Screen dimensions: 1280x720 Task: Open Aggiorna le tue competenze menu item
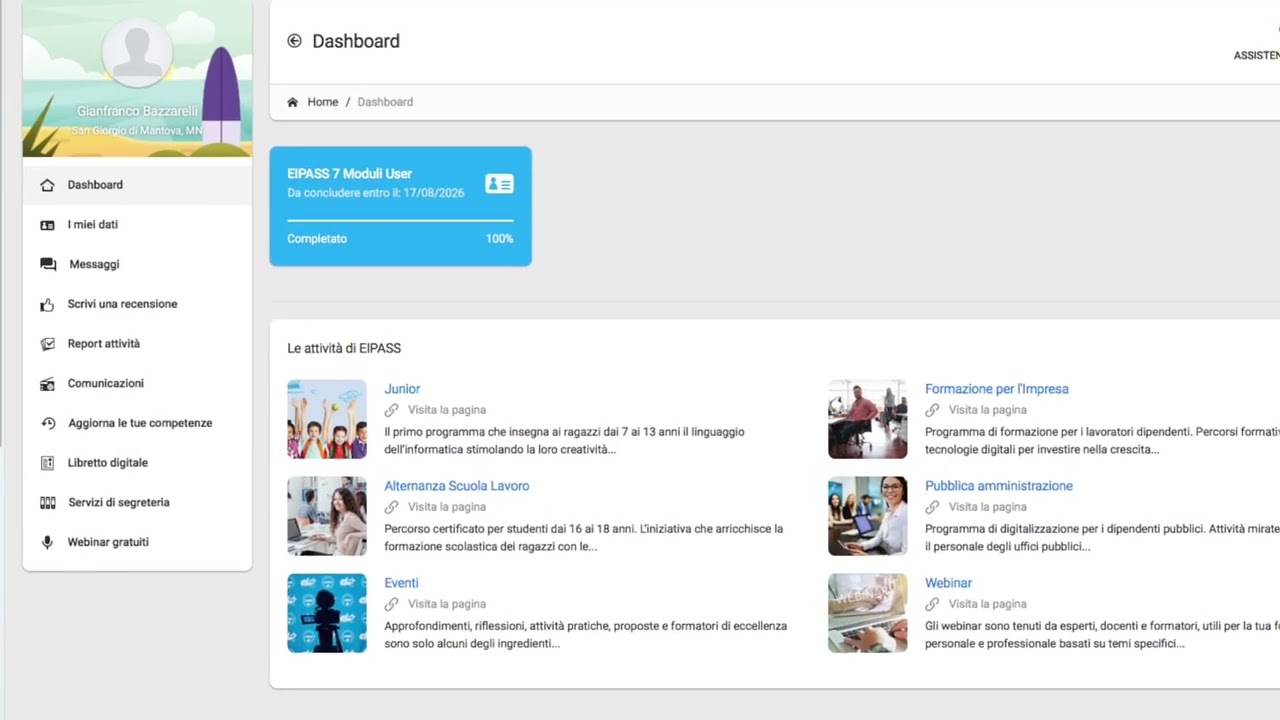click(137, 423)
